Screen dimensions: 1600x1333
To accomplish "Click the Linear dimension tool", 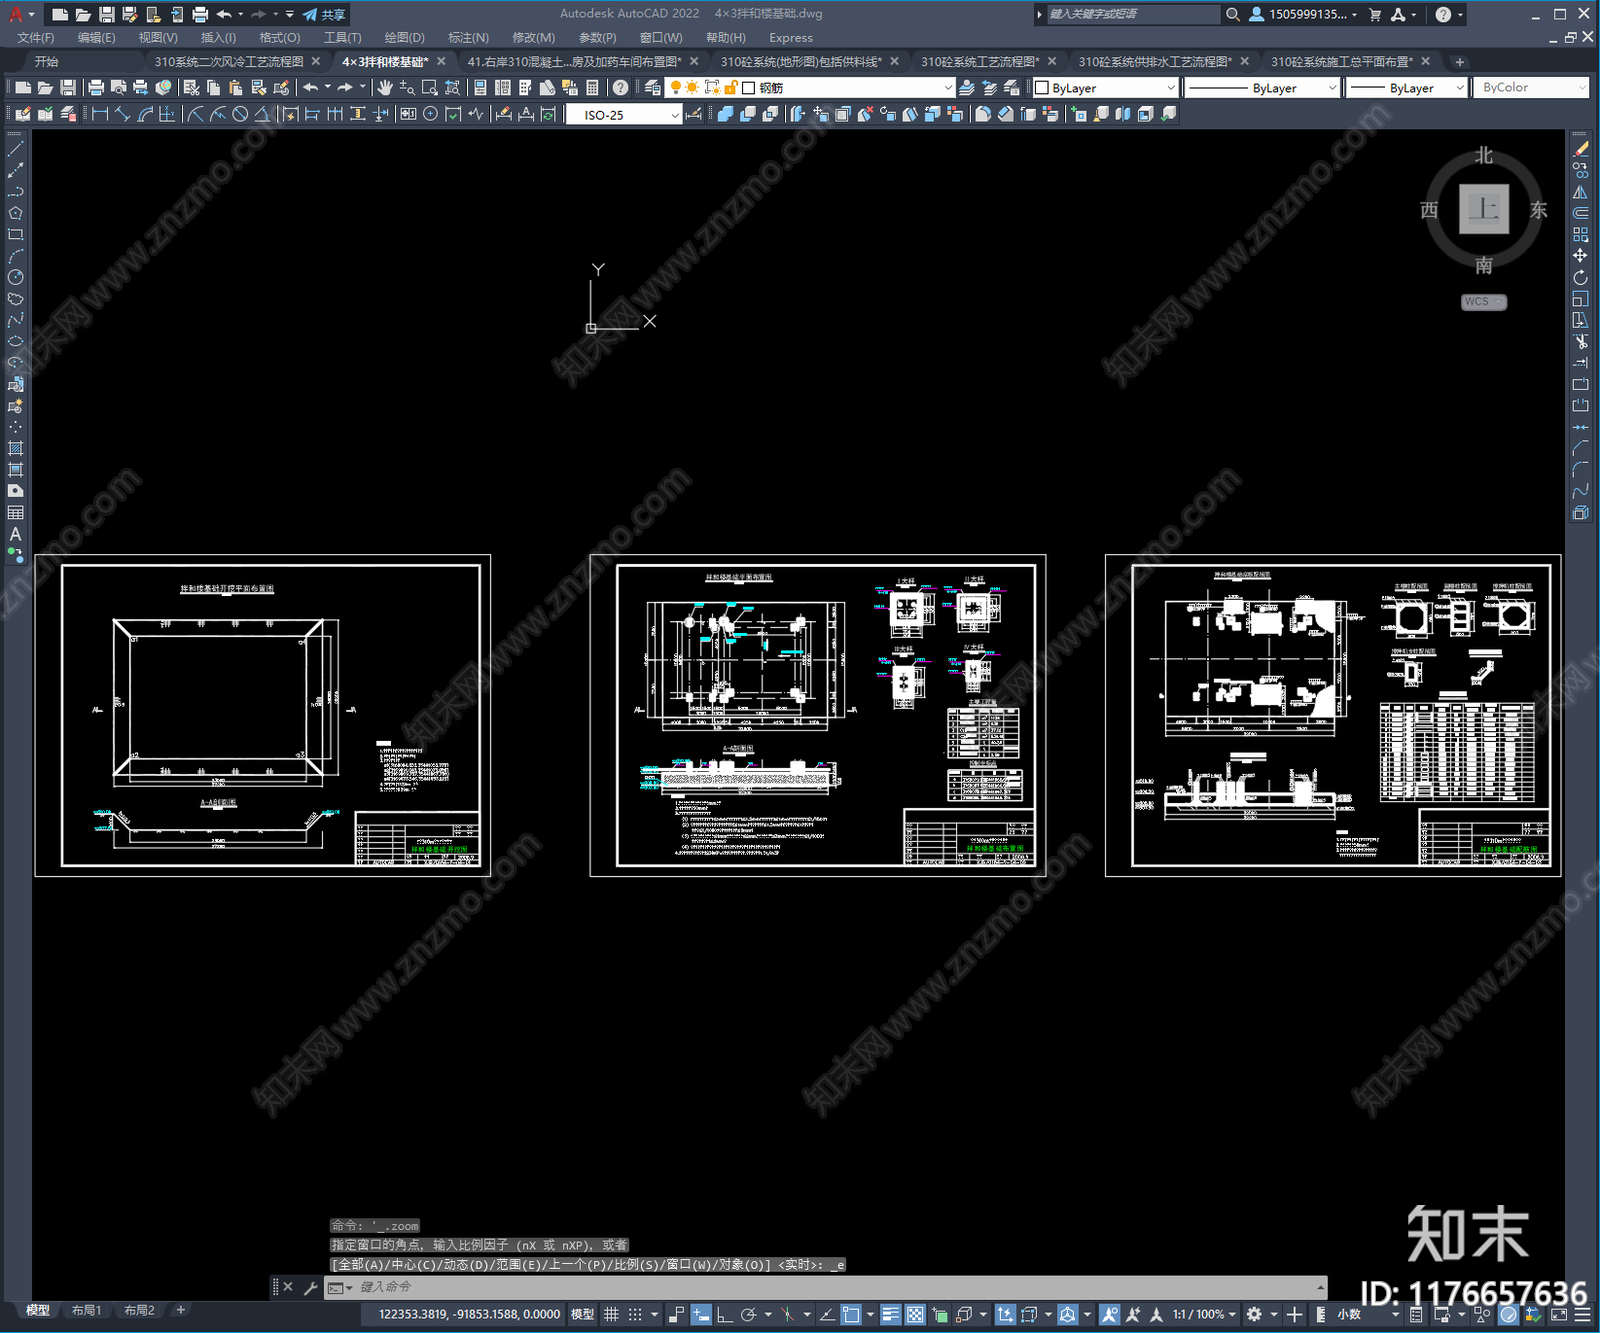I will click(100, 114).
